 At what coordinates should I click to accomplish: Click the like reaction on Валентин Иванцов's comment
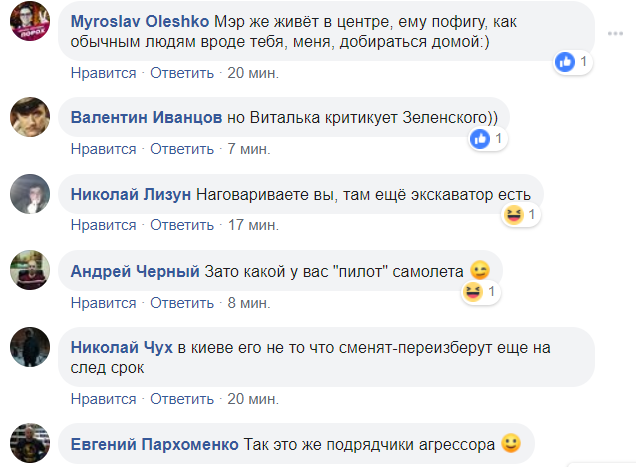(482, 139)
